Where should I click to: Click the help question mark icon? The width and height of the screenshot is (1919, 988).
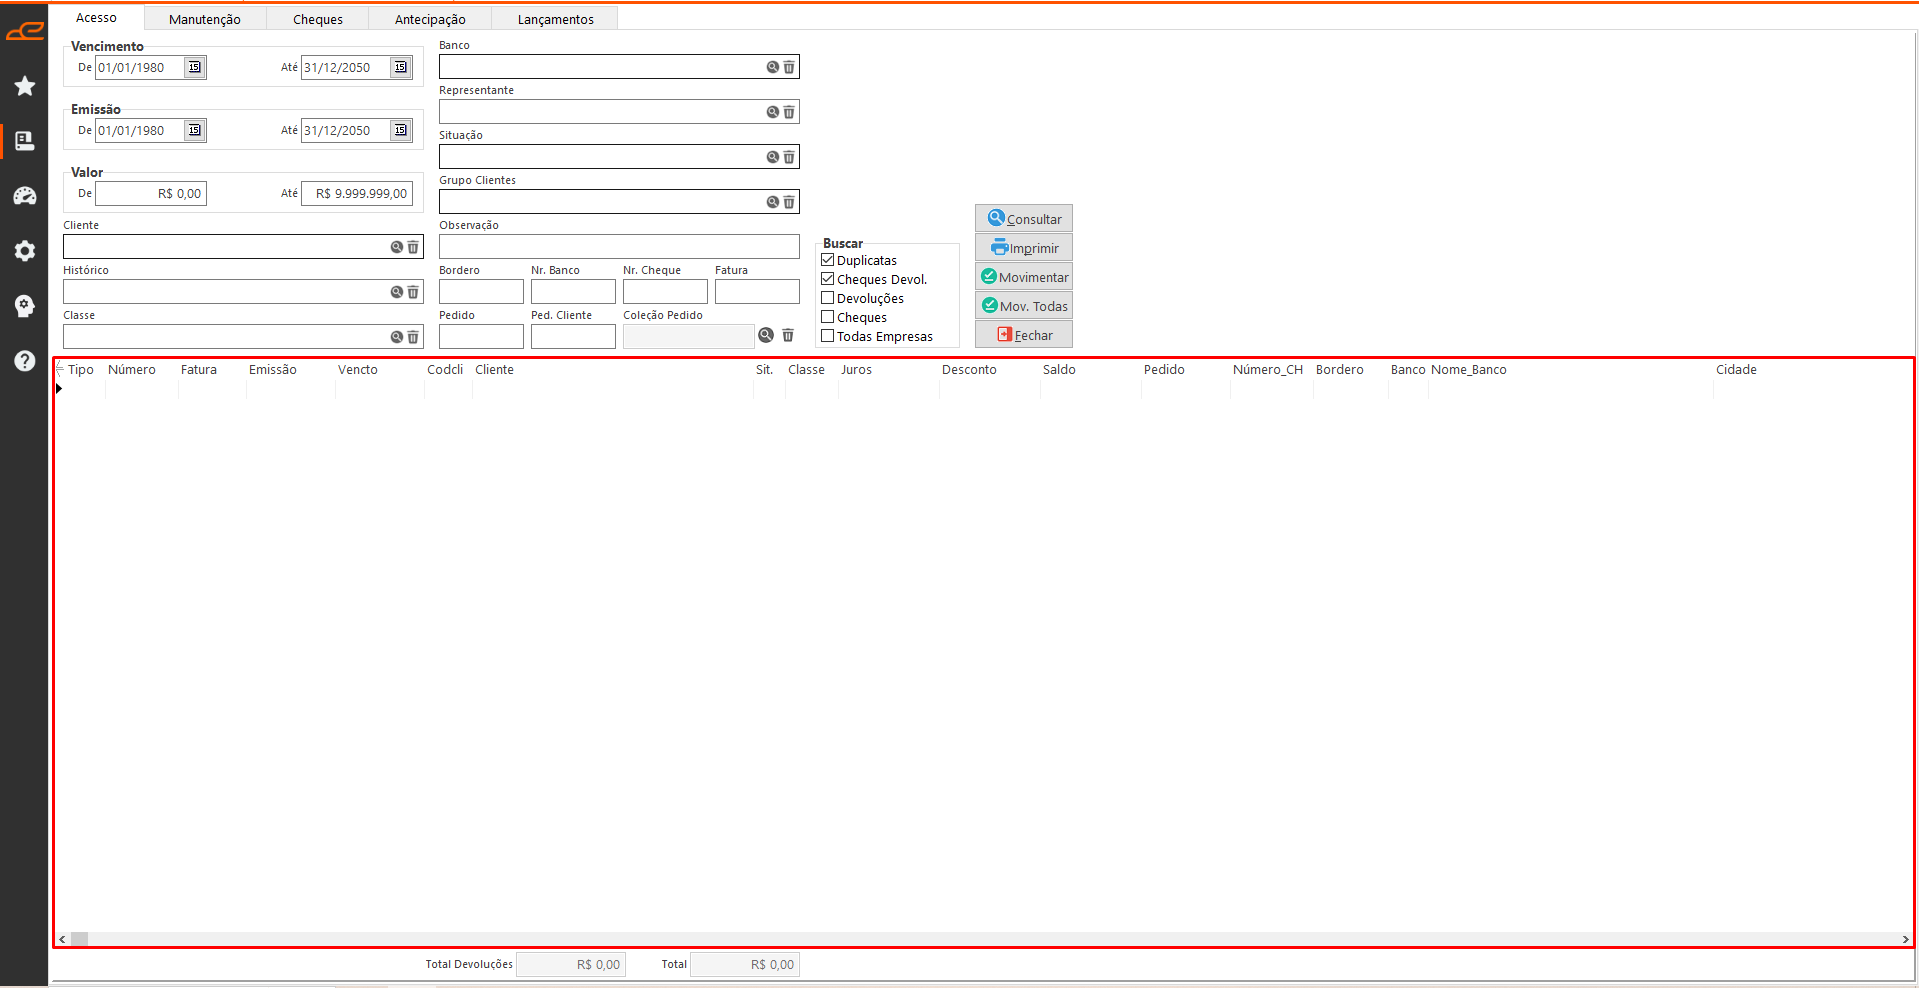pyautogui.click(x=25, y=361)
